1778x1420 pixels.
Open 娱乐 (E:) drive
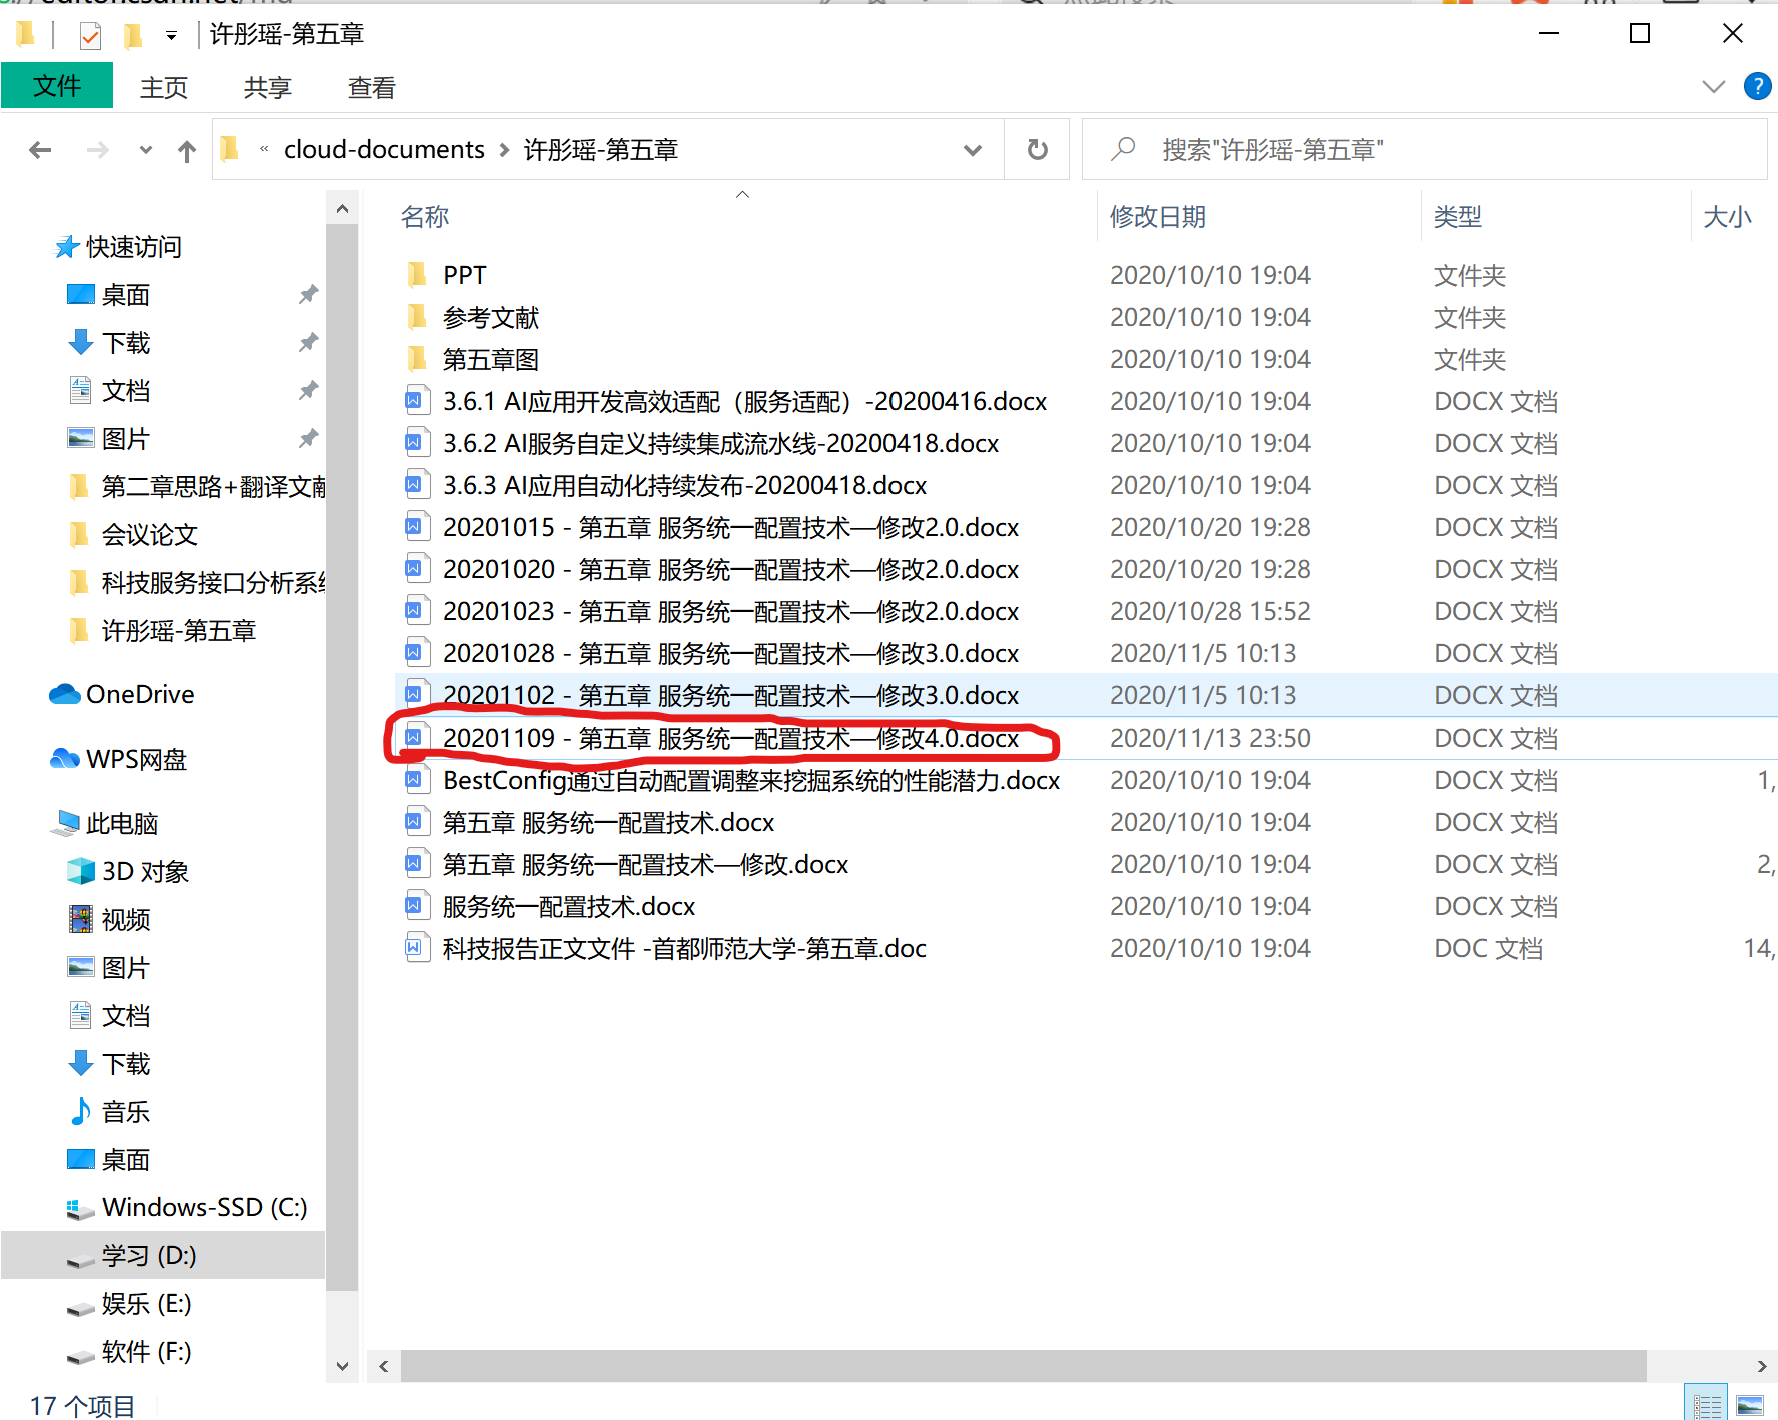(146, 1303)
